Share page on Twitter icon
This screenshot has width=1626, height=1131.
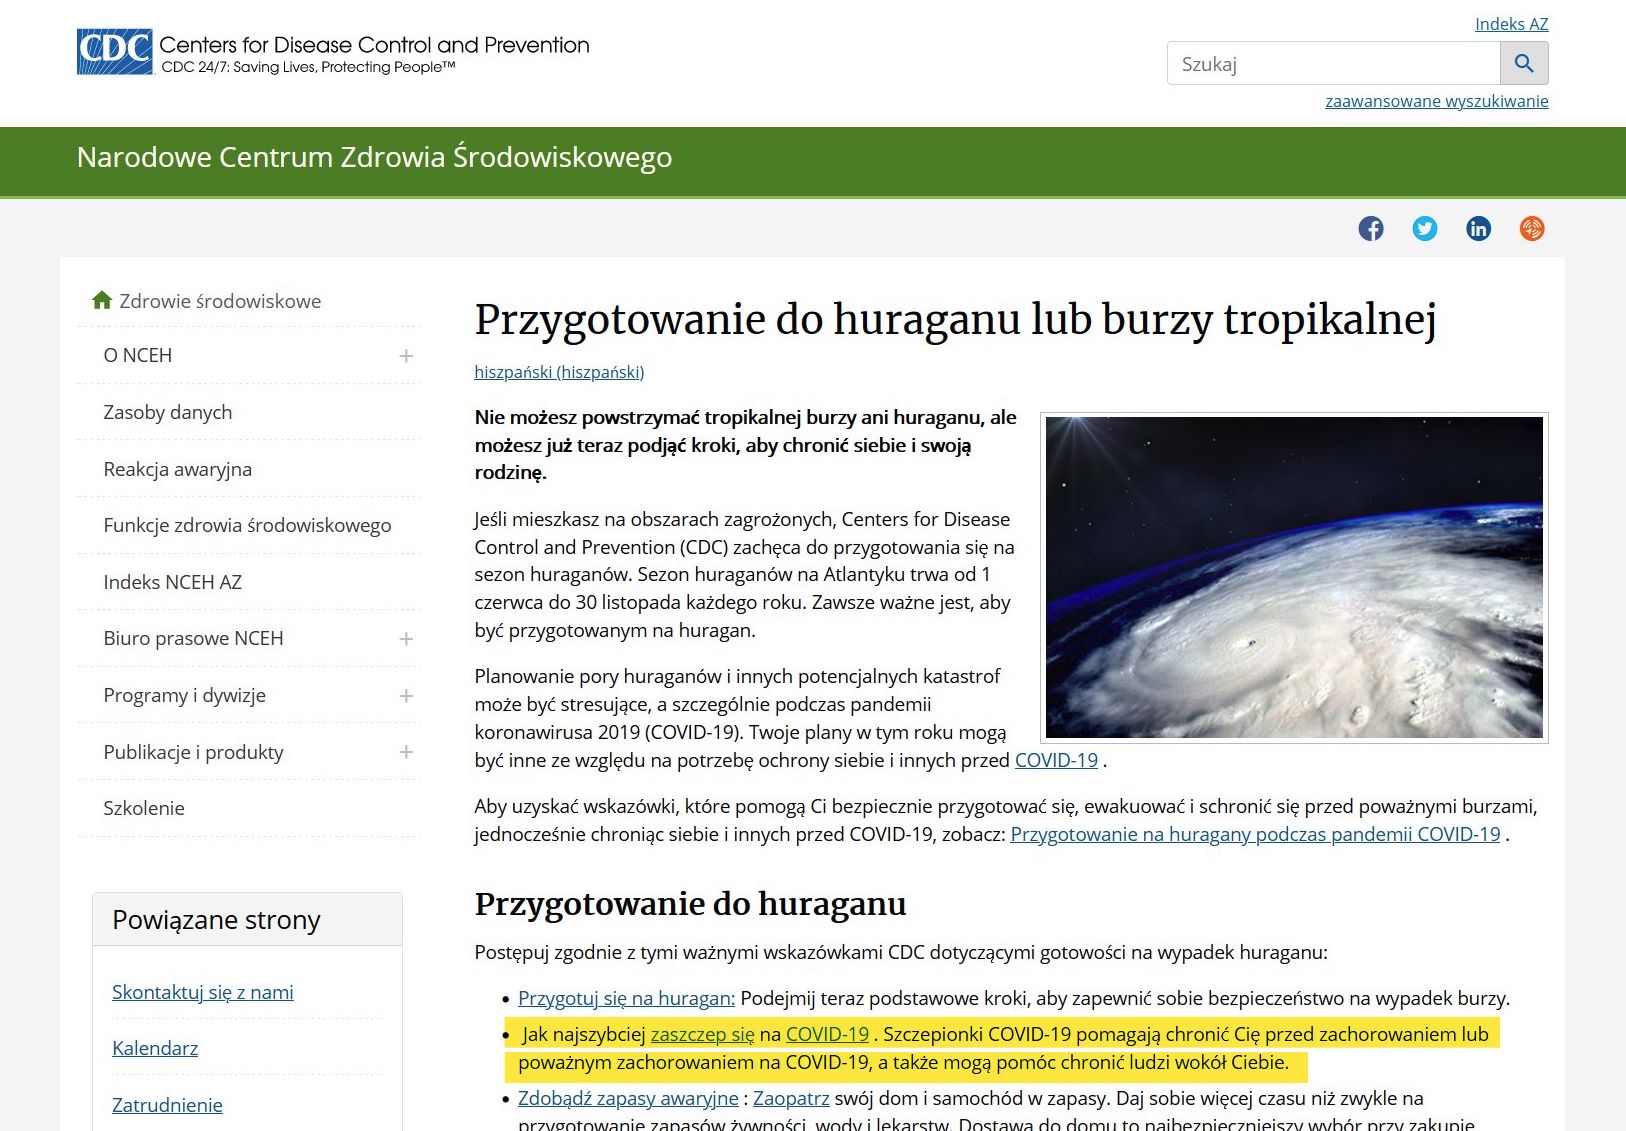[1425, 229]
